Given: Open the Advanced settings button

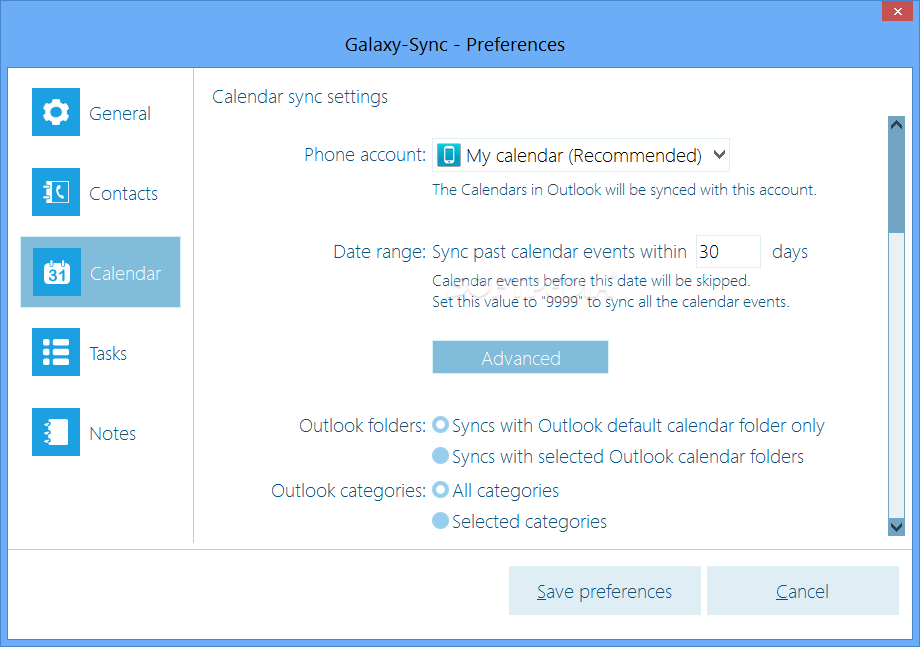Looking at the screenshot, I should click(520, 357).
